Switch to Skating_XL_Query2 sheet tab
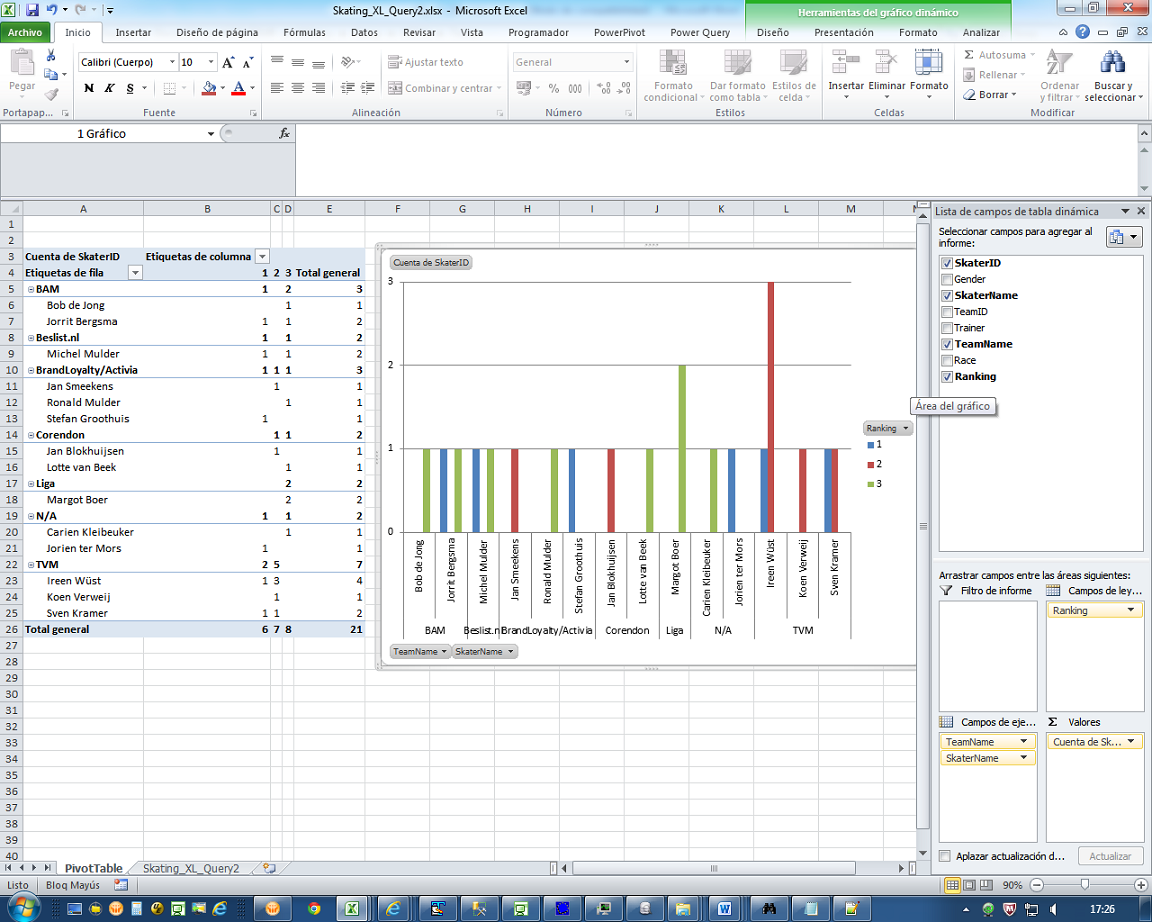The image size is (1152, 922). [x=191, y=868]
